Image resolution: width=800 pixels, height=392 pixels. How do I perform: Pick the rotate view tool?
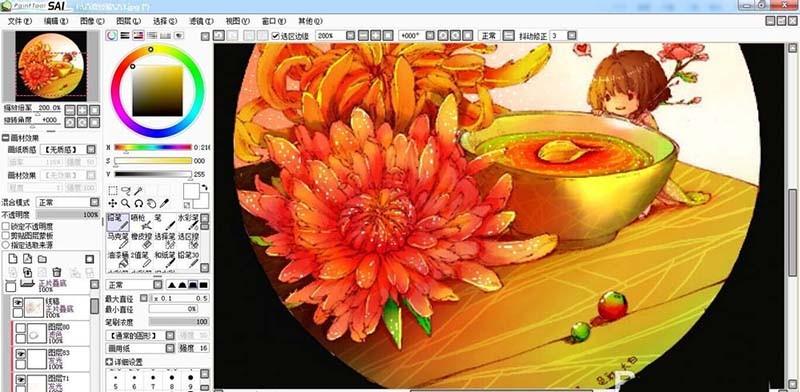138,203
